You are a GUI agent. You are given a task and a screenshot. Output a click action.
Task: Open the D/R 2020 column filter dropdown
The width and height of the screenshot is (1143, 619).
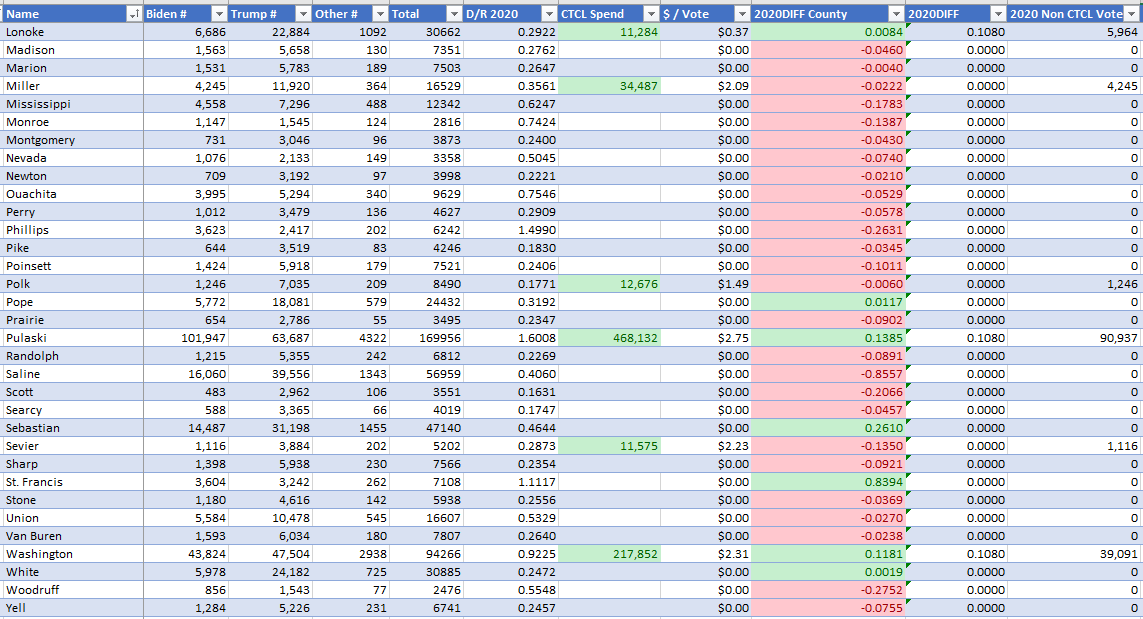(x=548, y=14)
